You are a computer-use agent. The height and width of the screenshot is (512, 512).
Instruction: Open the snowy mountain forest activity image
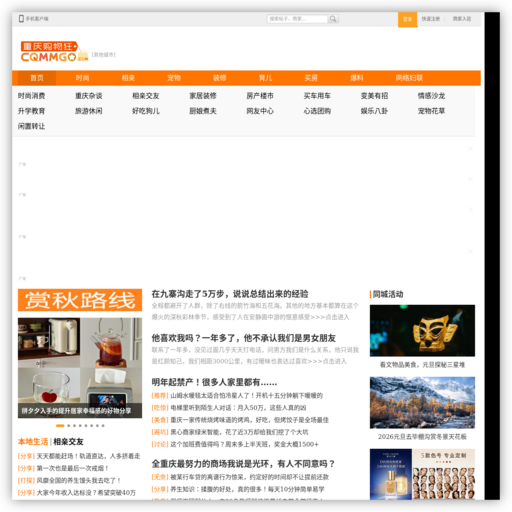pyautogui.click(x=422, y=403)
